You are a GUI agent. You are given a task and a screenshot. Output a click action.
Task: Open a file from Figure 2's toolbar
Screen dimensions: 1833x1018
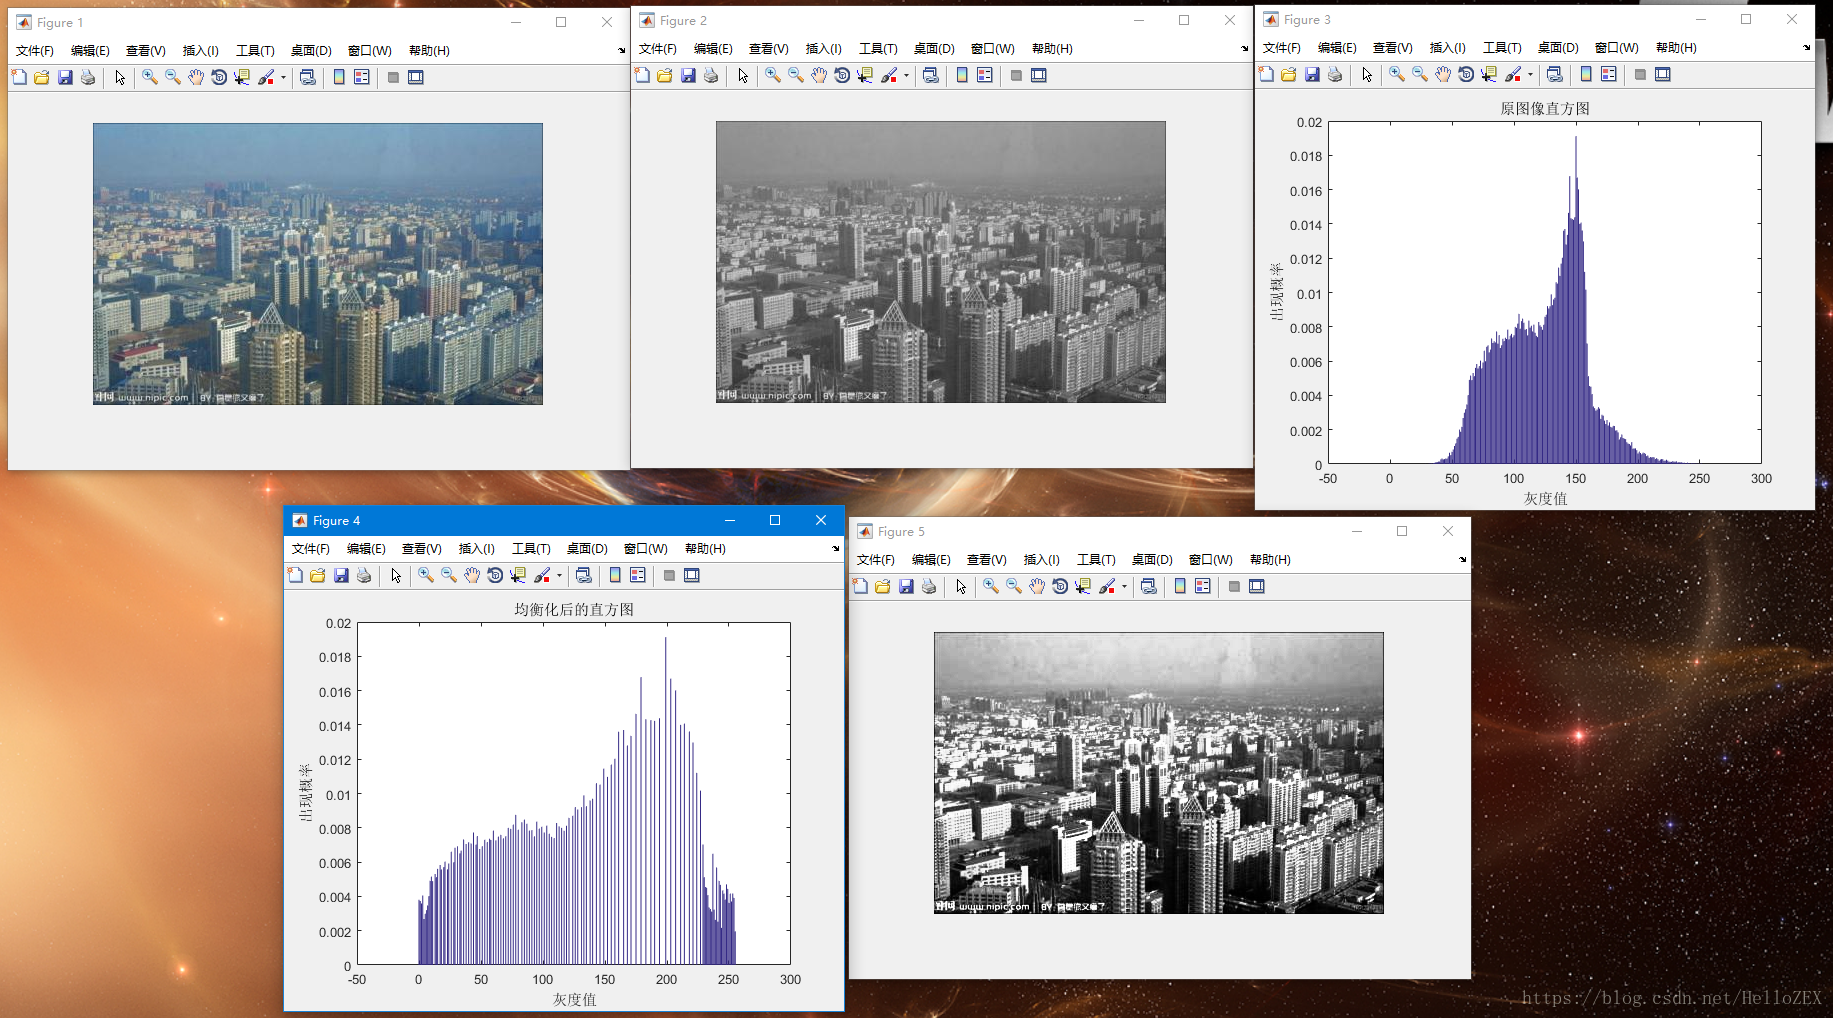point(665,75)
